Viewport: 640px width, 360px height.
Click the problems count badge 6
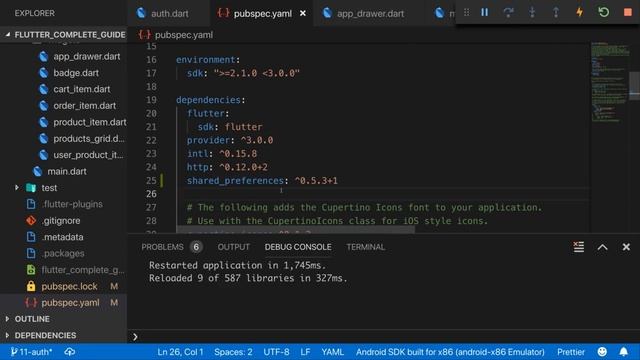(x=196, y=247)
